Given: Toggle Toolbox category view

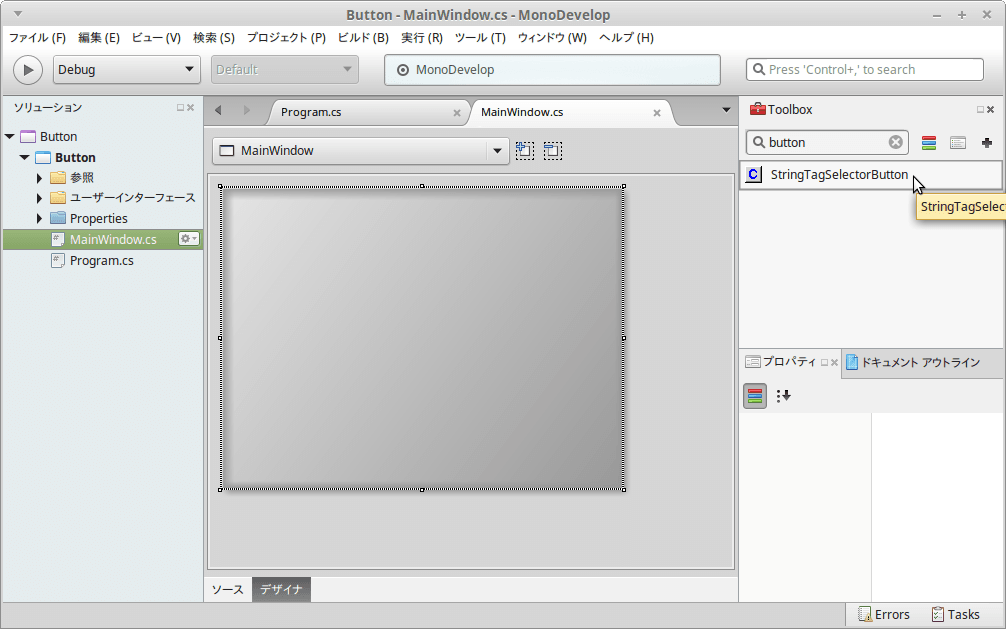Looking at the screenshot, I should (x=928, y=142).
